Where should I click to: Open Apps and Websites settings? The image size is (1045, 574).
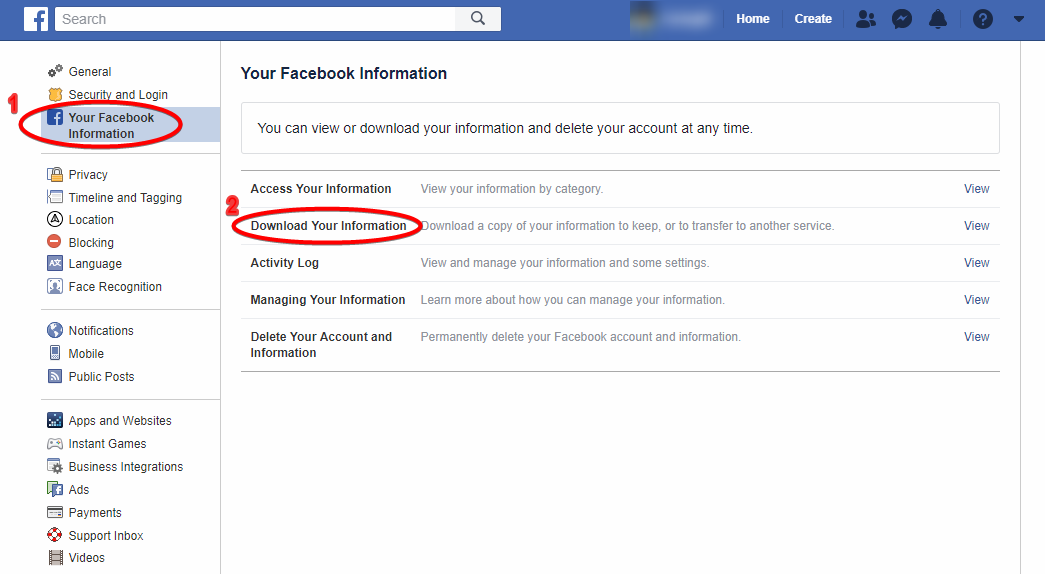click(120, 421)
